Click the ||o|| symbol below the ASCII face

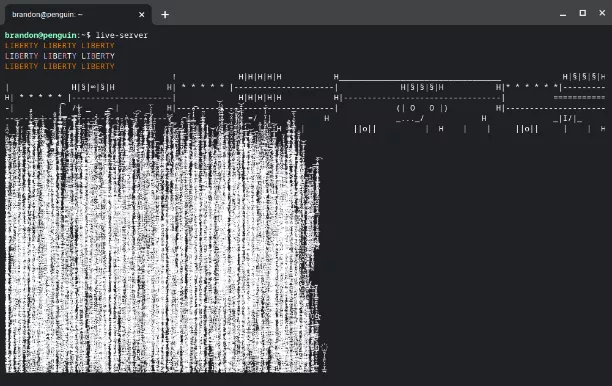365,129
